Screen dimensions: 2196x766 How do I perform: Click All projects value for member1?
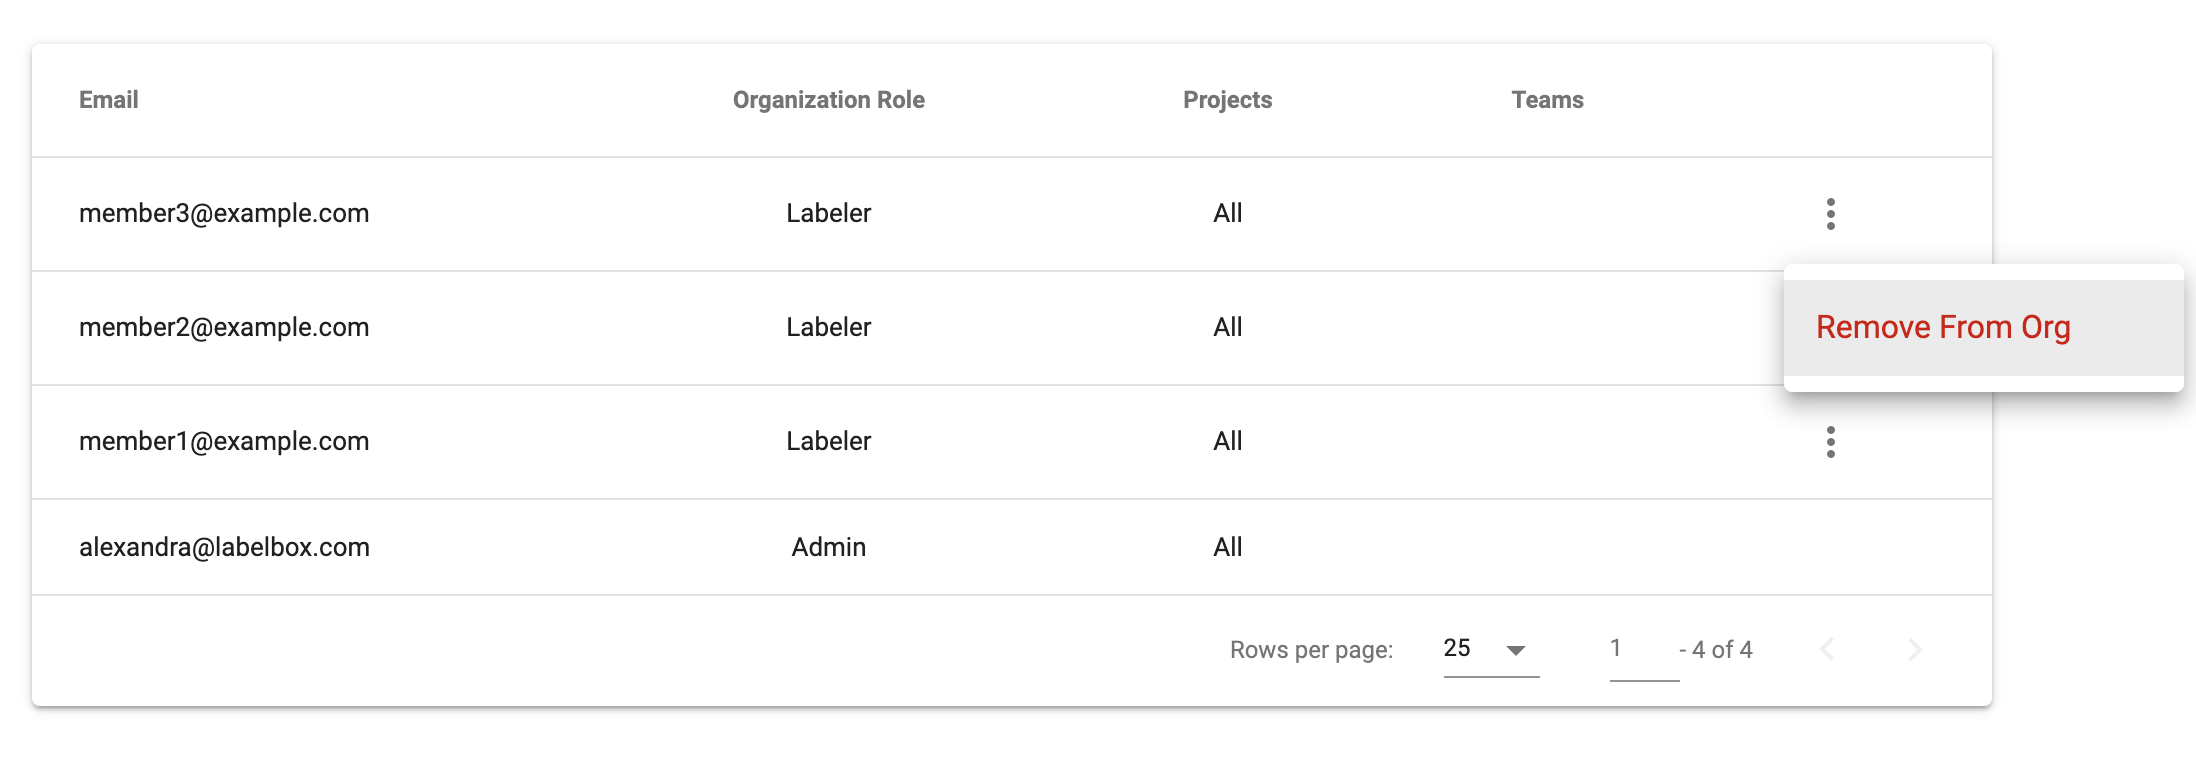(x=1227, y=441)
